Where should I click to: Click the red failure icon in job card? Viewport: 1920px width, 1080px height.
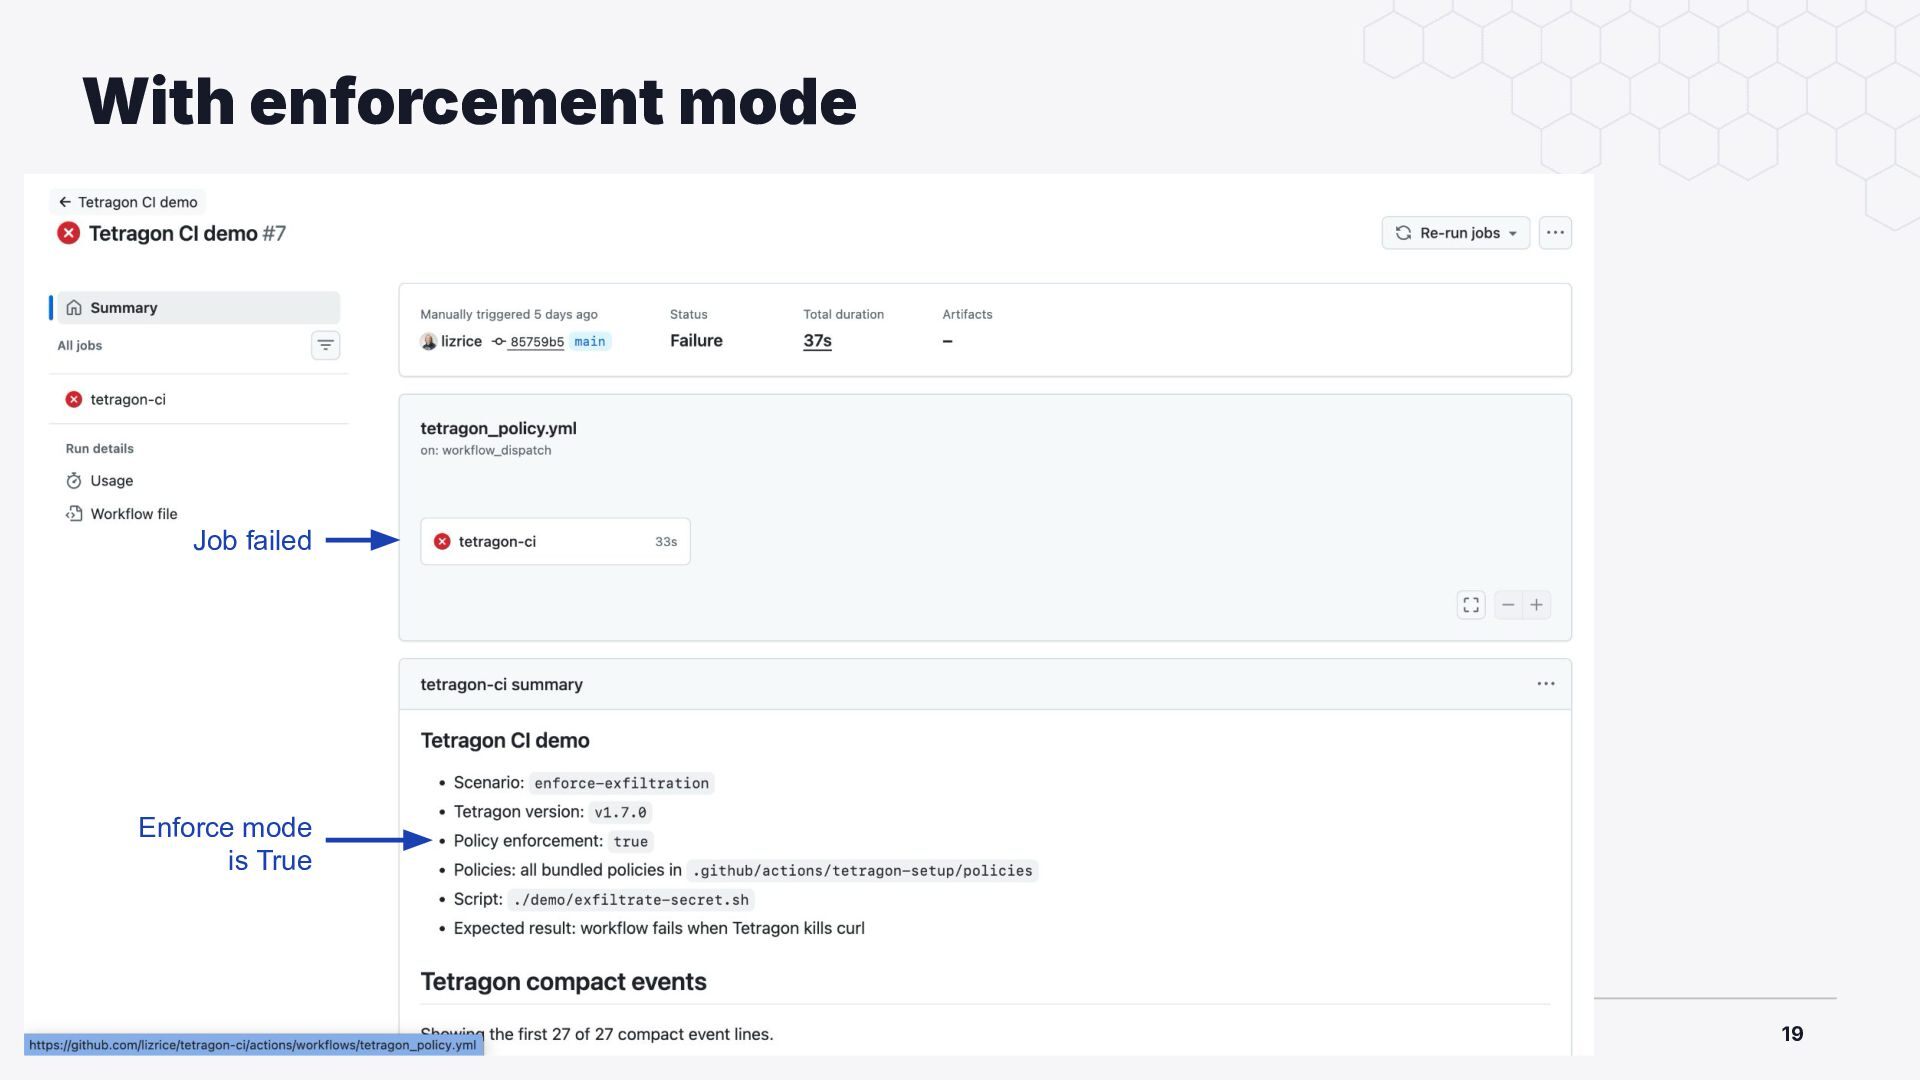point(442,541)
